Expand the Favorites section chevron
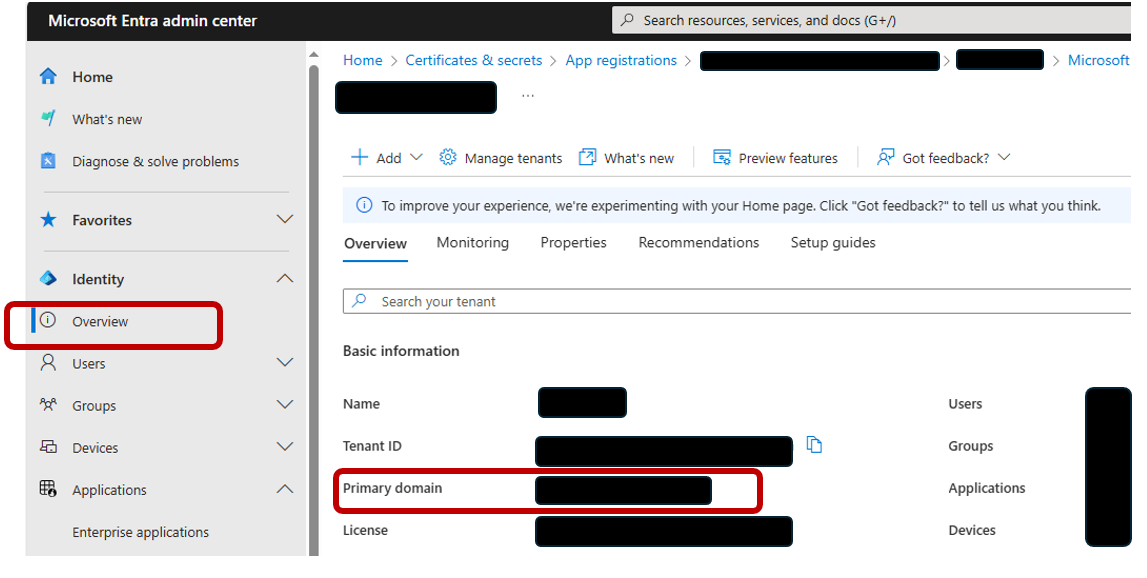This screenshot has width=1147, height=578. click(x=285, y=219)
